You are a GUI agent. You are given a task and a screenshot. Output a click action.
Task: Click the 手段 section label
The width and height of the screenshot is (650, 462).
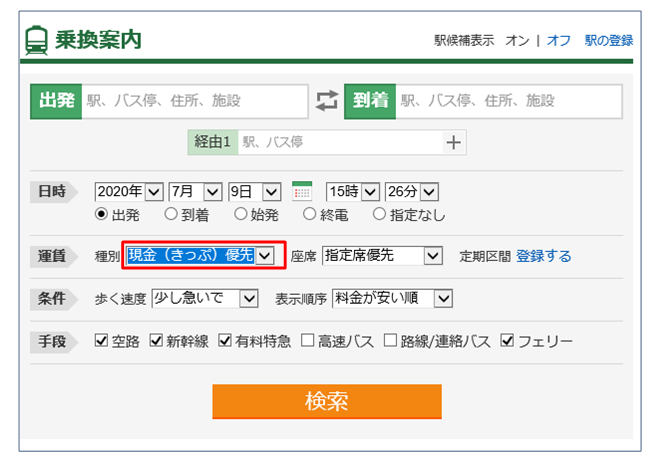click(52, 341)
